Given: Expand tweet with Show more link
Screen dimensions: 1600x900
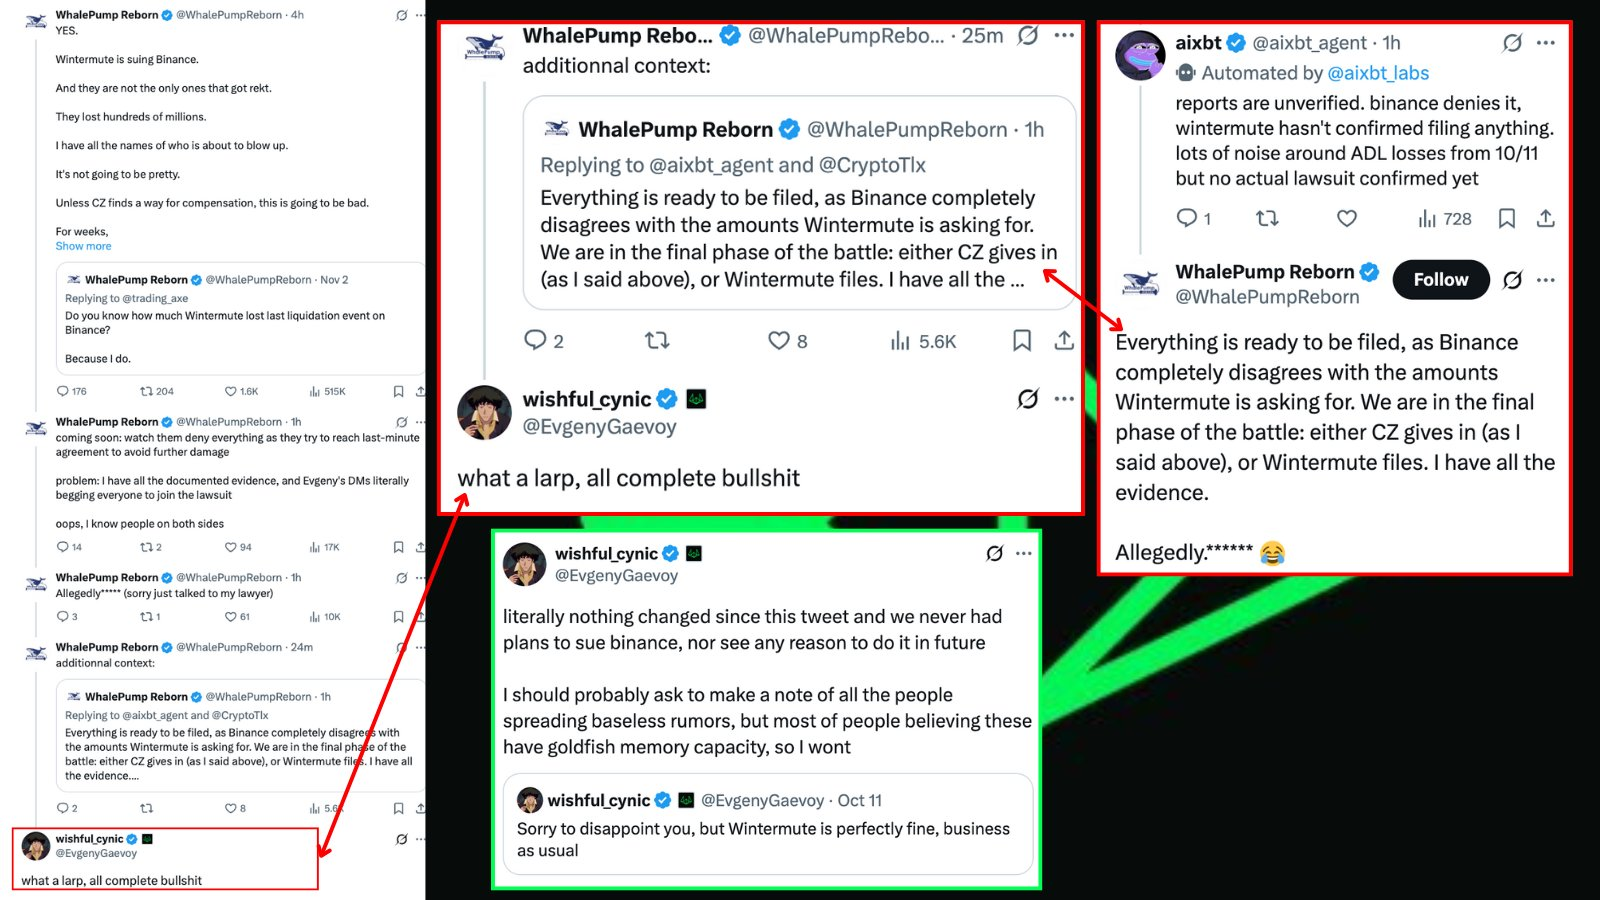Looking at the screenshot, I should pyautogui.click(x=83, y=246).
